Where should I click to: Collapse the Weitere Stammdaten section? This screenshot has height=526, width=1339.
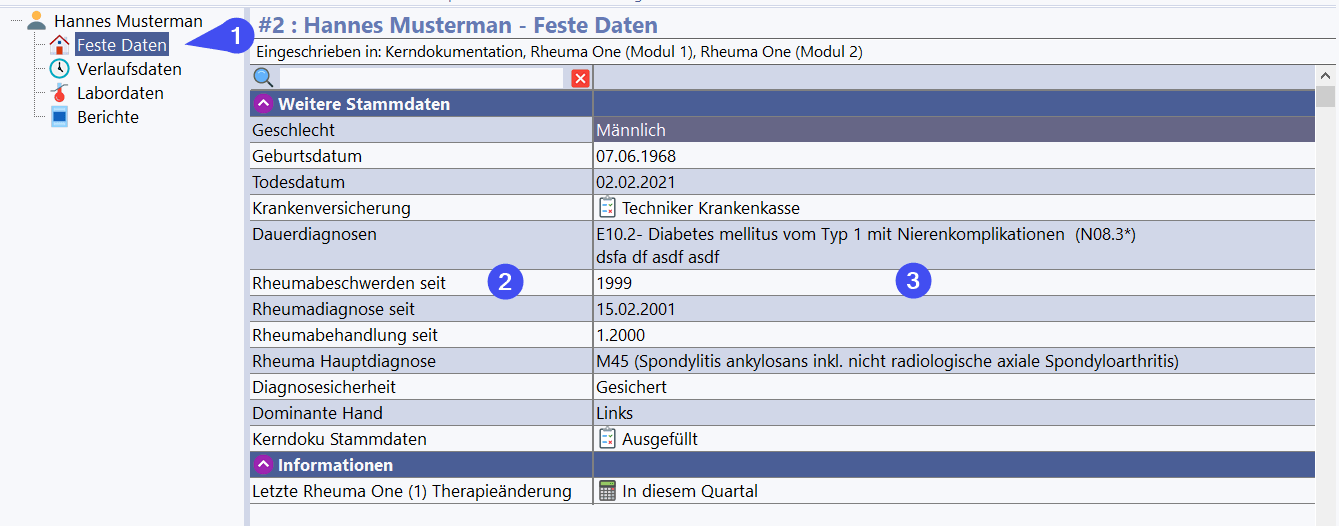263,103
